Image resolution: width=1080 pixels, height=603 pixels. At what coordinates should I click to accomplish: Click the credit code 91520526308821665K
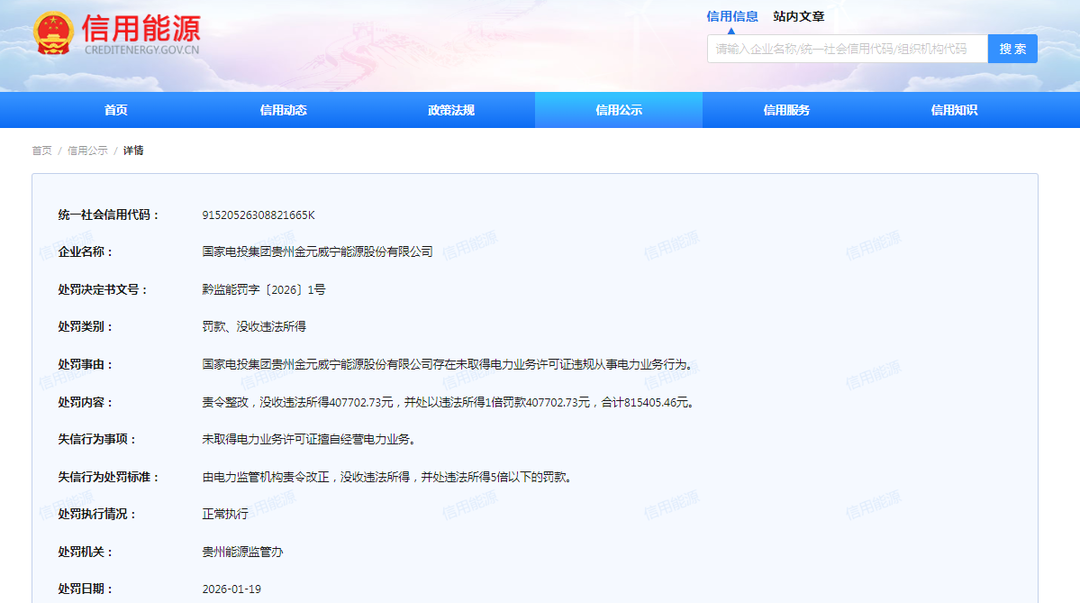[x=258, y=215]
